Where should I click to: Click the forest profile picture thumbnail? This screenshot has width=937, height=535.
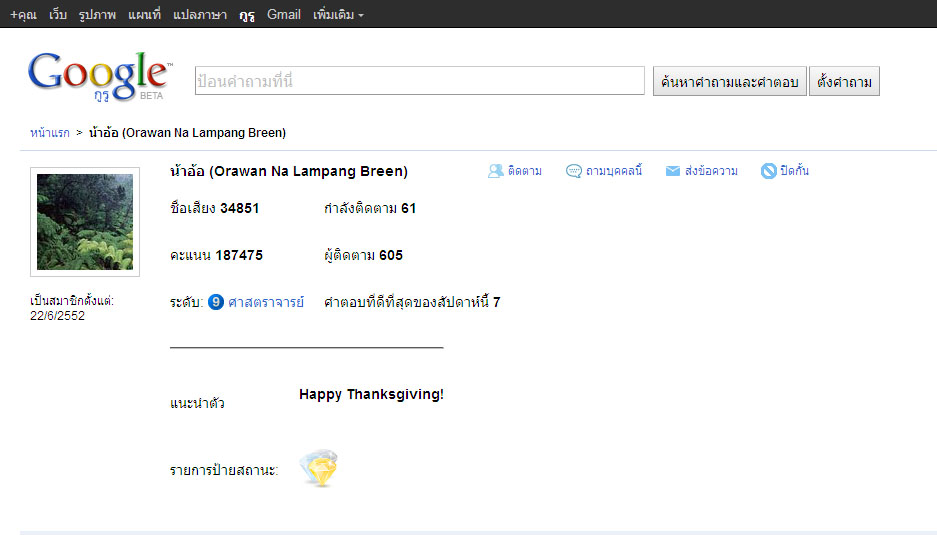tap(85, 222)
